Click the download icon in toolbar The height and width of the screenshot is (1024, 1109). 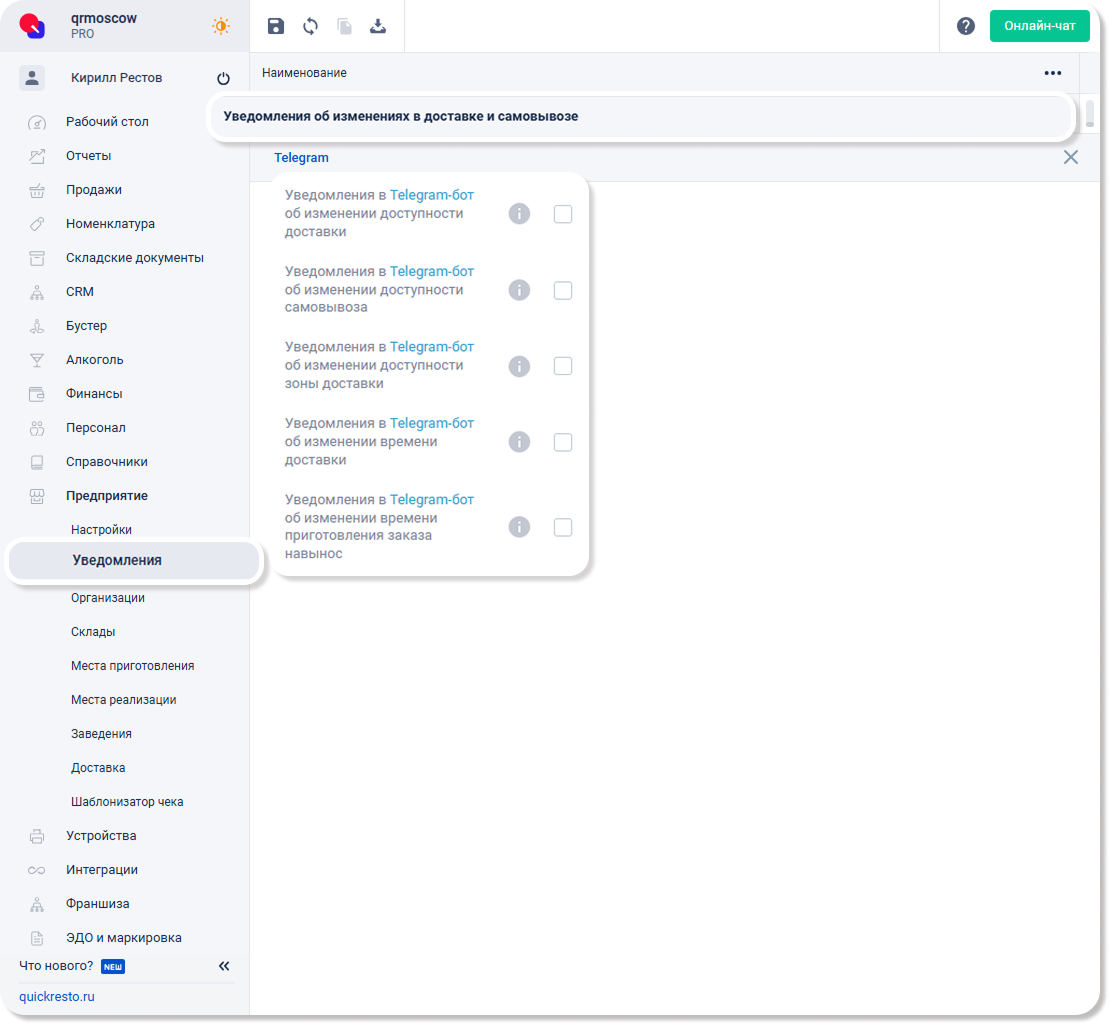[378, 26]
